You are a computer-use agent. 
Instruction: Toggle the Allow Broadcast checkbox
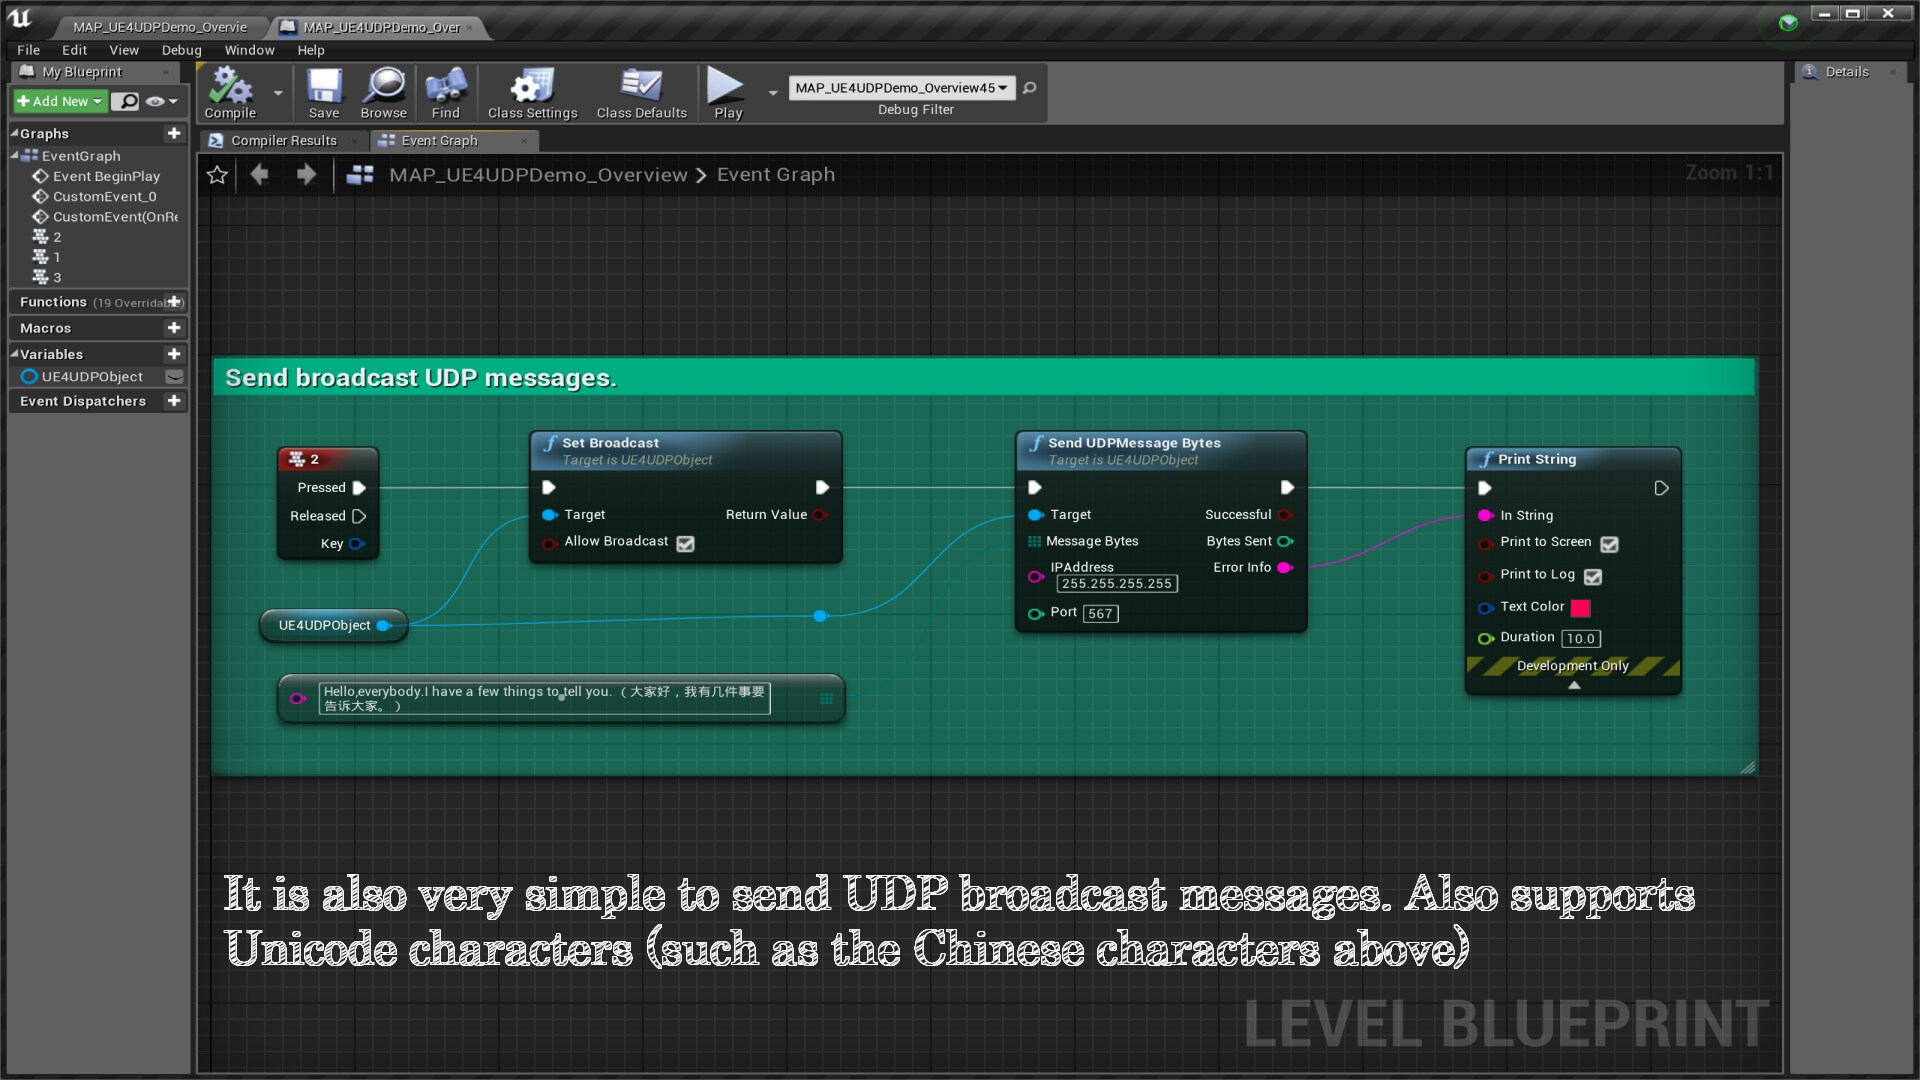click(x=685, y=544)
